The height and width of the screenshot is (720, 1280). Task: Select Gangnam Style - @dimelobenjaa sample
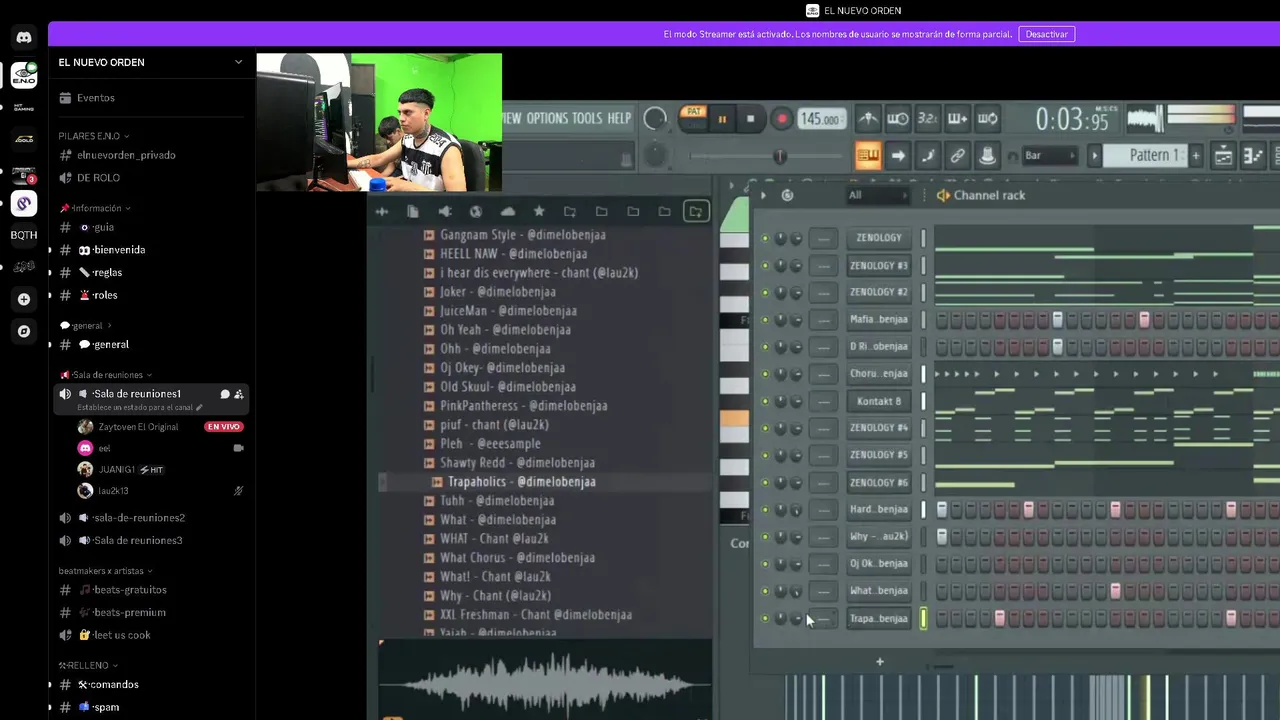522,235
